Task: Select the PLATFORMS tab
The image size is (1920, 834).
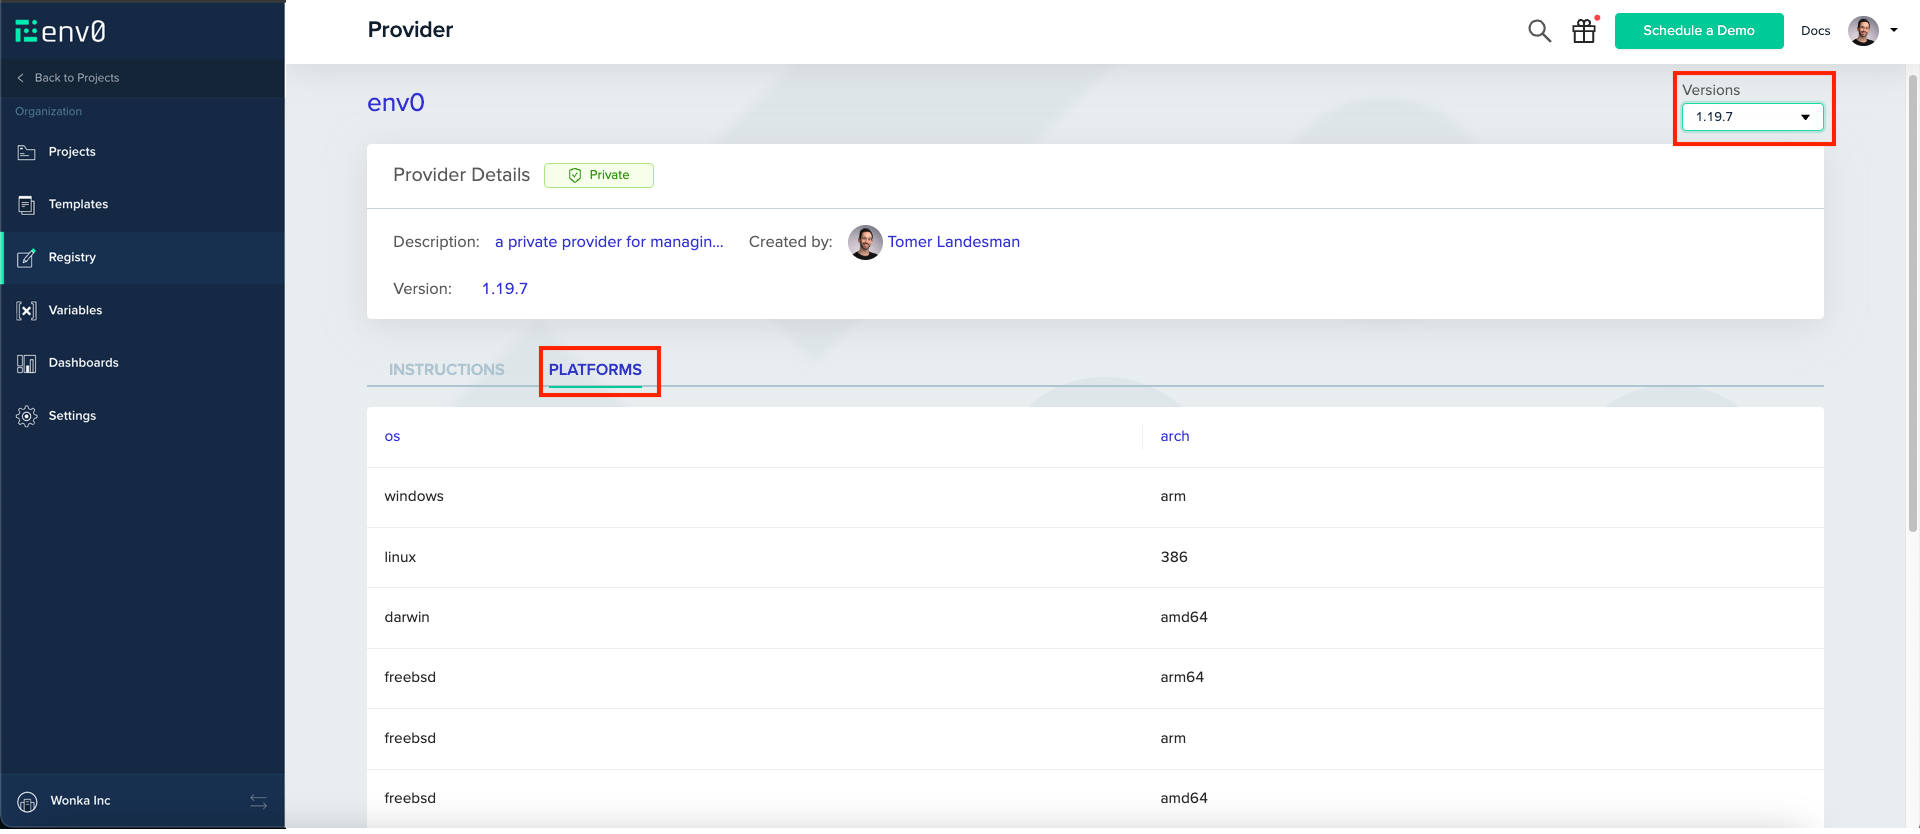Action: 595,370
